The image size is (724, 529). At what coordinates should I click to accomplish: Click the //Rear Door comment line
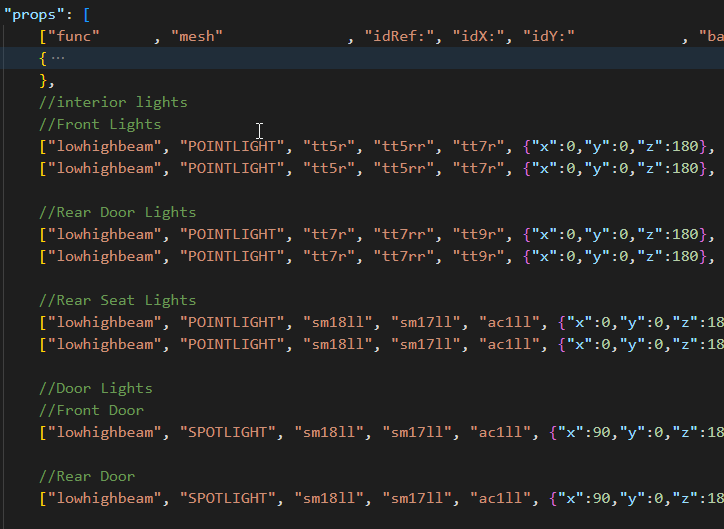(x=87, y=476)
